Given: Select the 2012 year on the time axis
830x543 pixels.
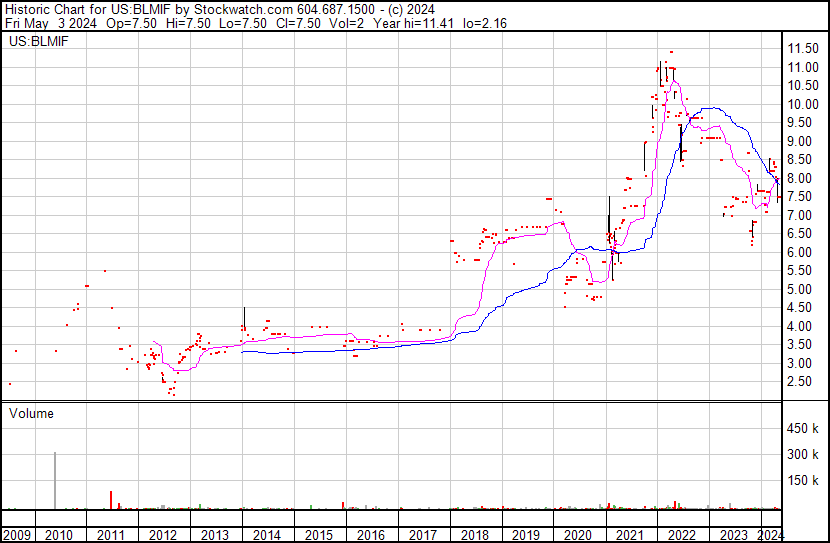Looking at the screenshot, I should point(163,535).
